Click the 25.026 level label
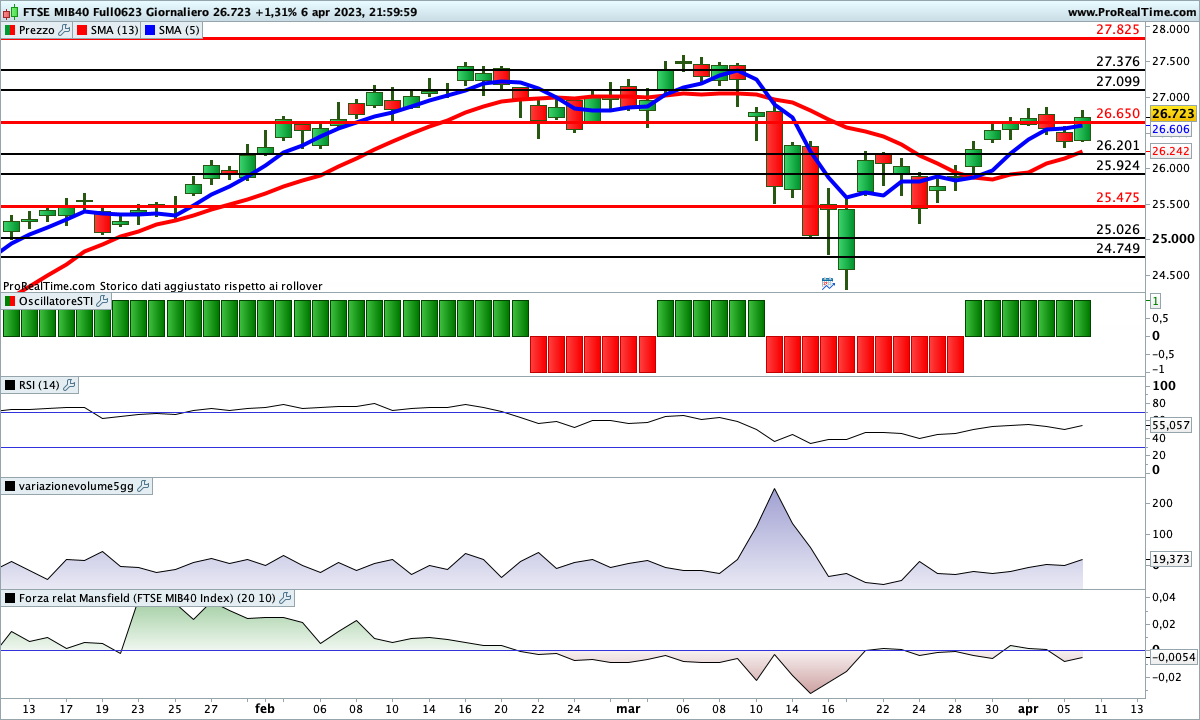This screenshot has height=720, width=1200. pyautogui.click(x=1118, y=230)
